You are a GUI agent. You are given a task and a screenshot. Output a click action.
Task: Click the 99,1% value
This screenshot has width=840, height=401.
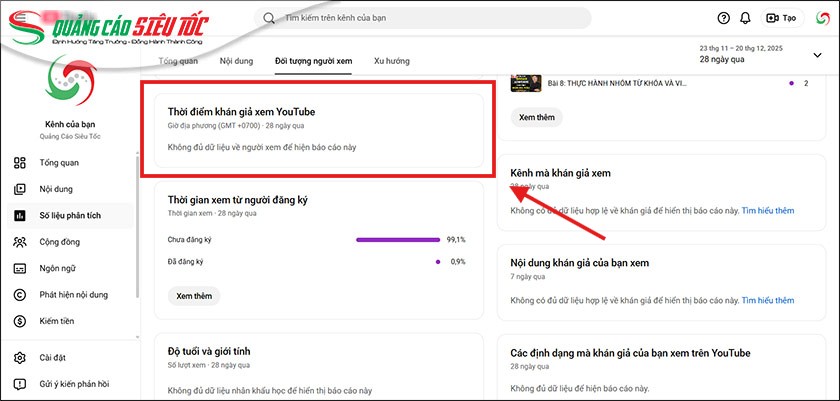pos(456,240)
